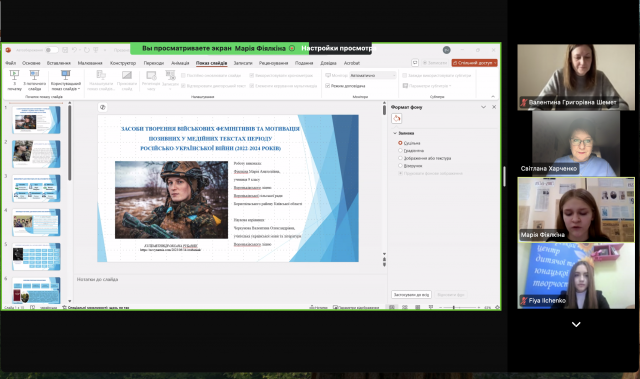Show more Zoom participants chevron
Image resolution: width=640 pixels, height=379 pixels.
click(576, 324)
